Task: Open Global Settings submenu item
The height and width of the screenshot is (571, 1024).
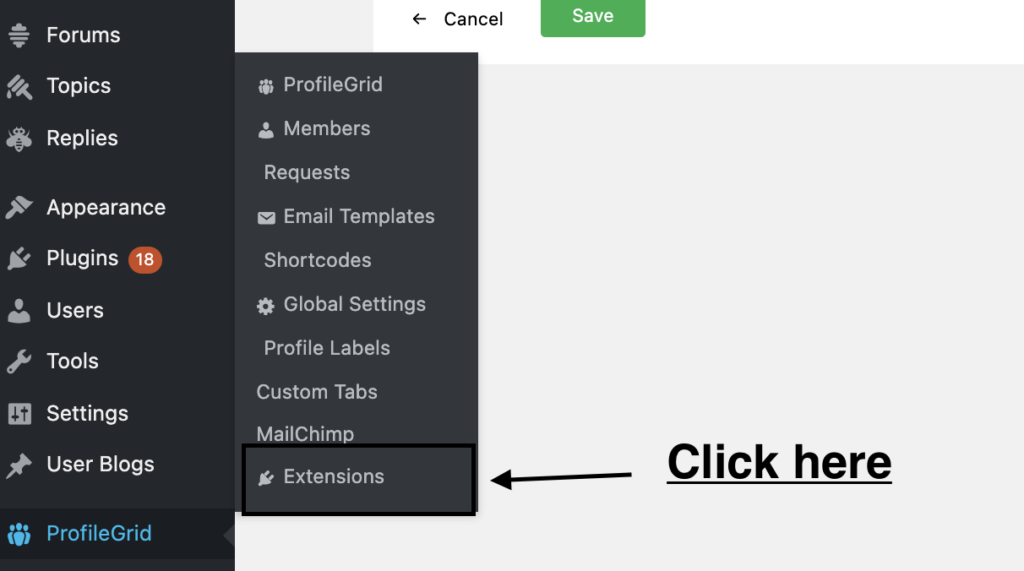Action: [354, 305]
